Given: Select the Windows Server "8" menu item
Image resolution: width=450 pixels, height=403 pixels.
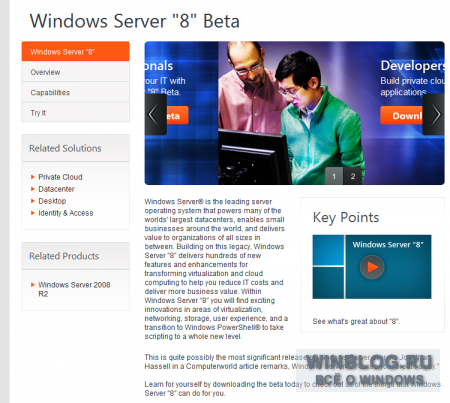Looking at the screenshot, I should point(76,51).
